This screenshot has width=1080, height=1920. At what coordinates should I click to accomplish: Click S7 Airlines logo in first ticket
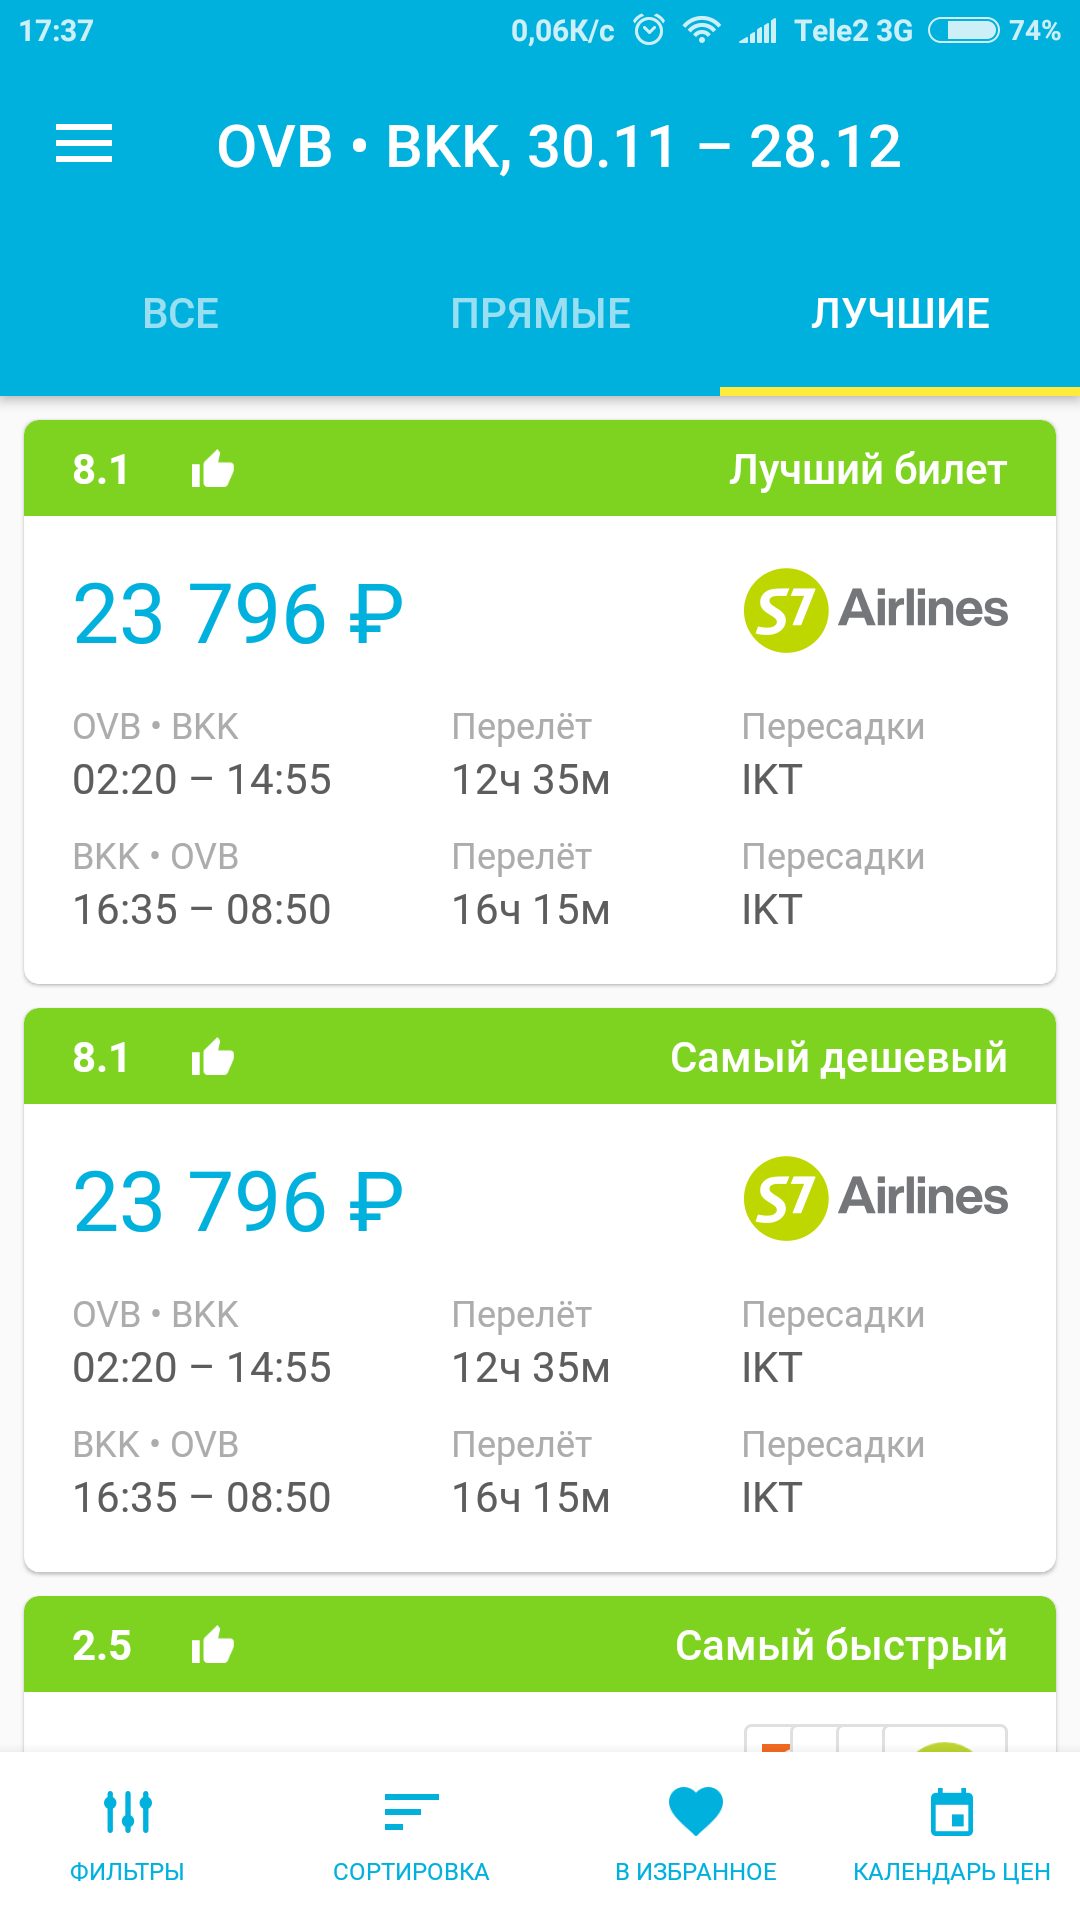click(x=876, y=610)
